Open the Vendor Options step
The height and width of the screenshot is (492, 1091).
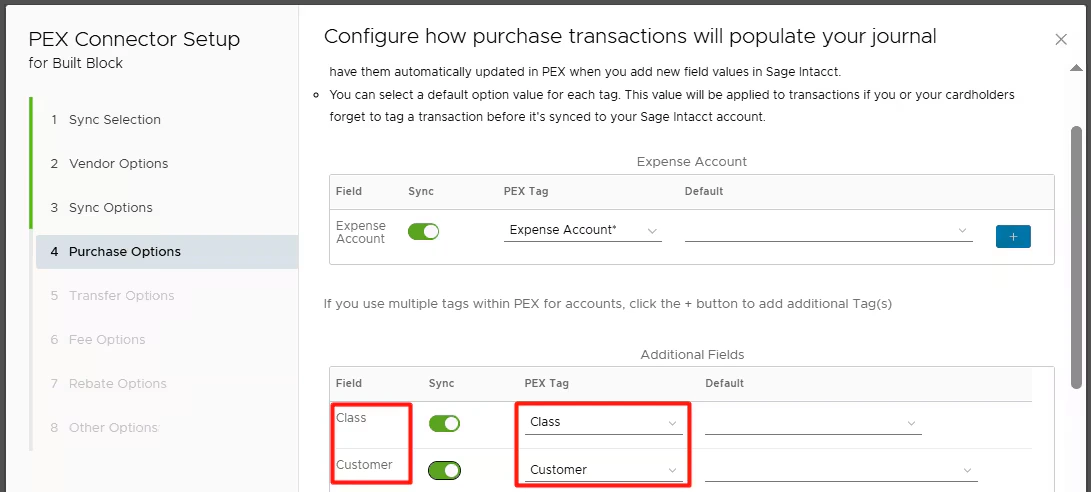(x=118, y=164)
